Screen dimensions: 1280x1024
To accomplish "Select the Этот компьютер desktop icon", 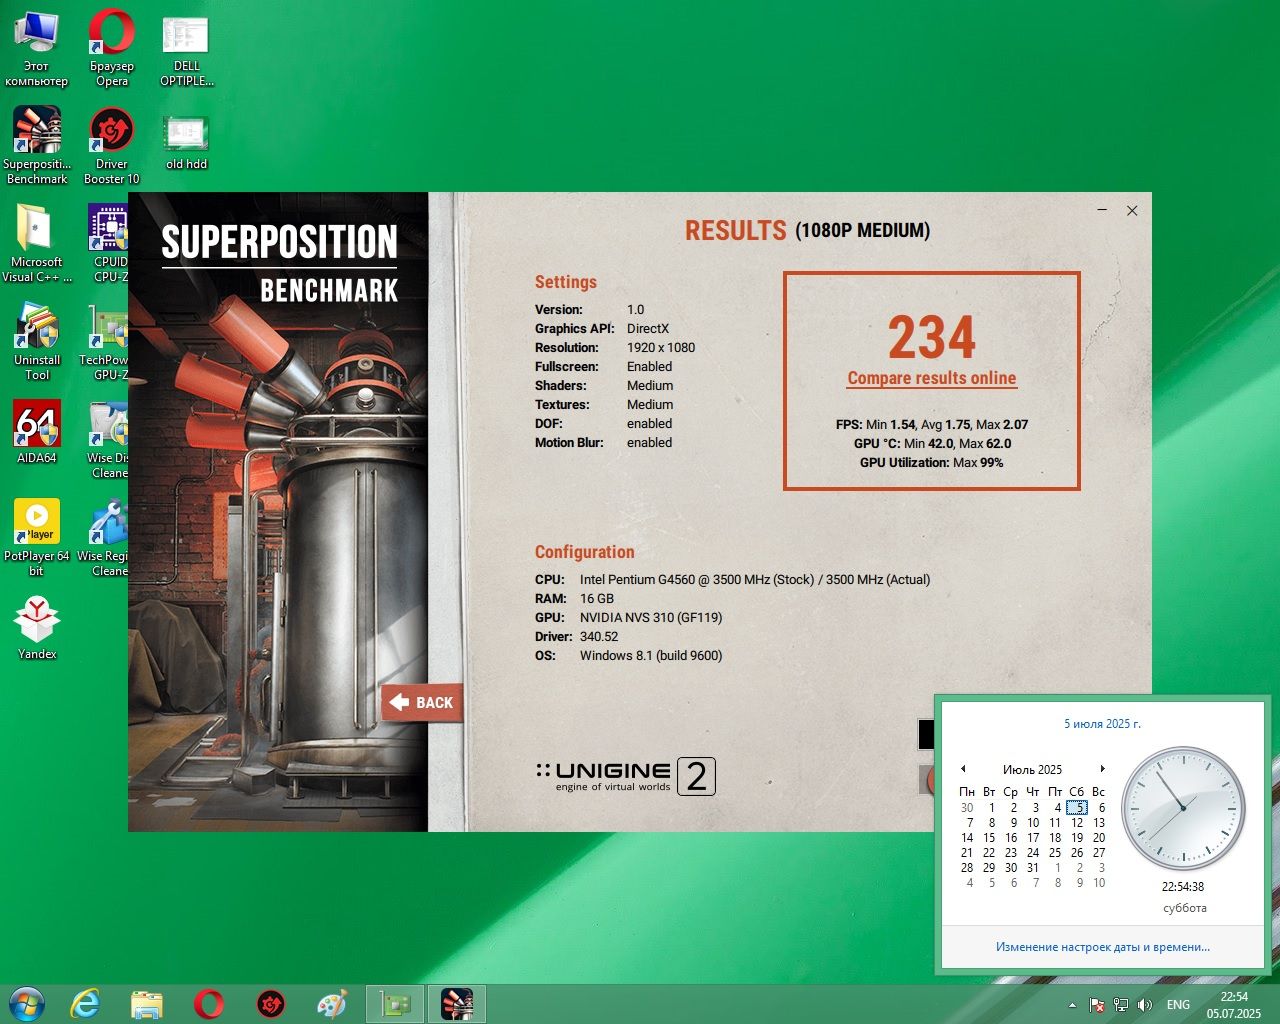I will click(x=36, y=48).
